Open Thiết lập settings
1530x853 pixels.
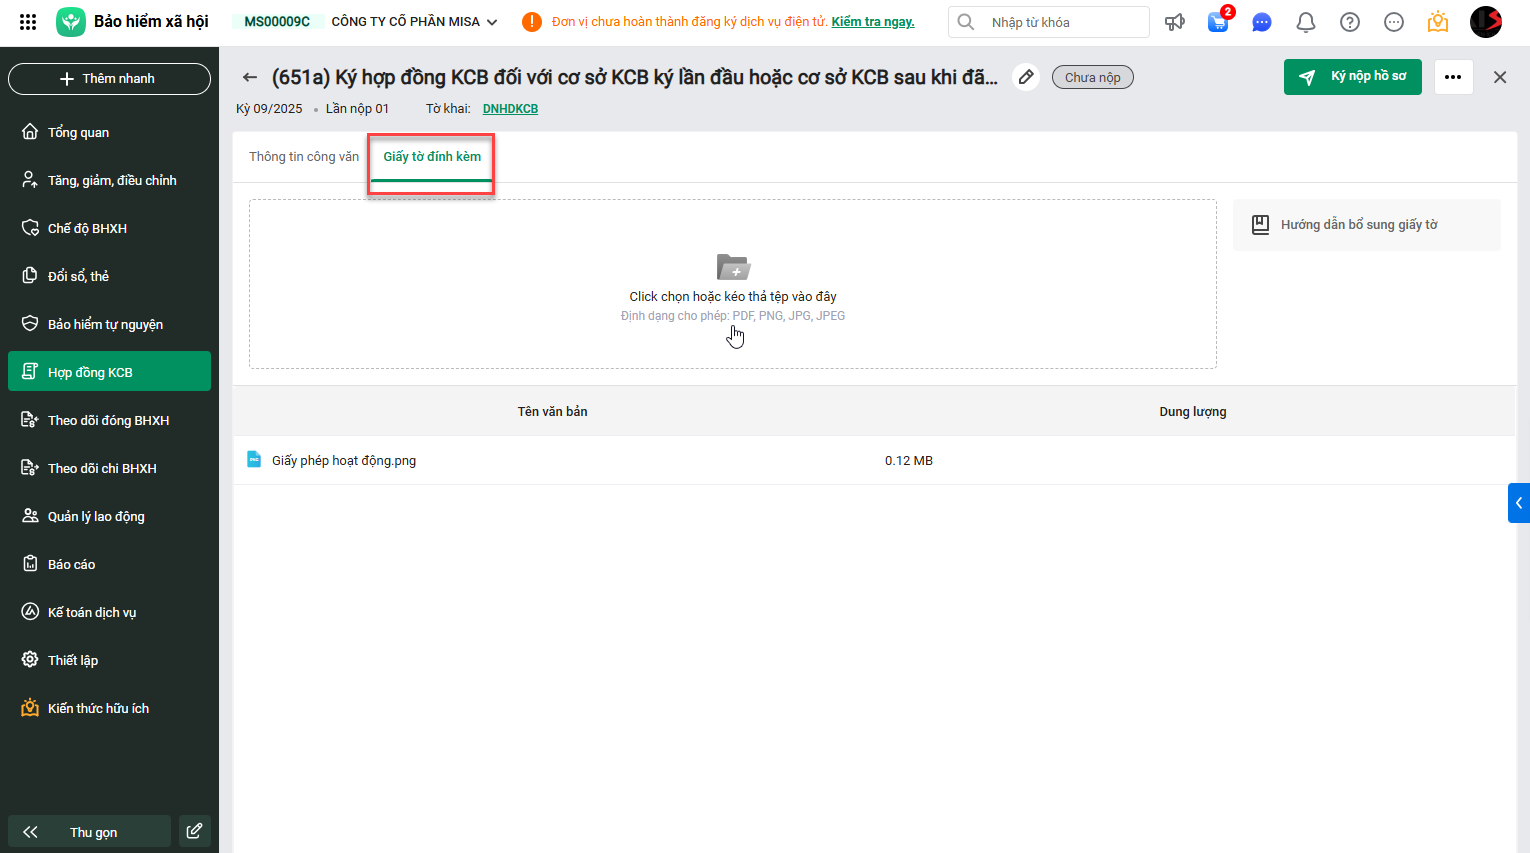tap(109, 660)
